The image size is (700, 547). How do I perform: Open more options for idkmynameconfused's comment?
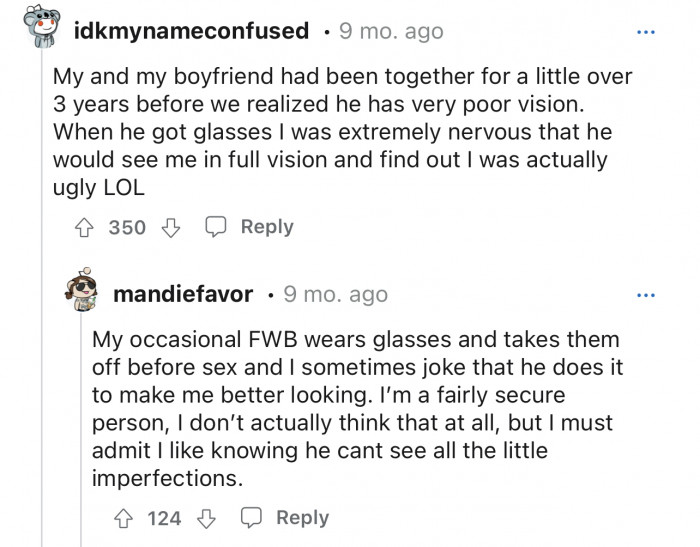(646, 31)
